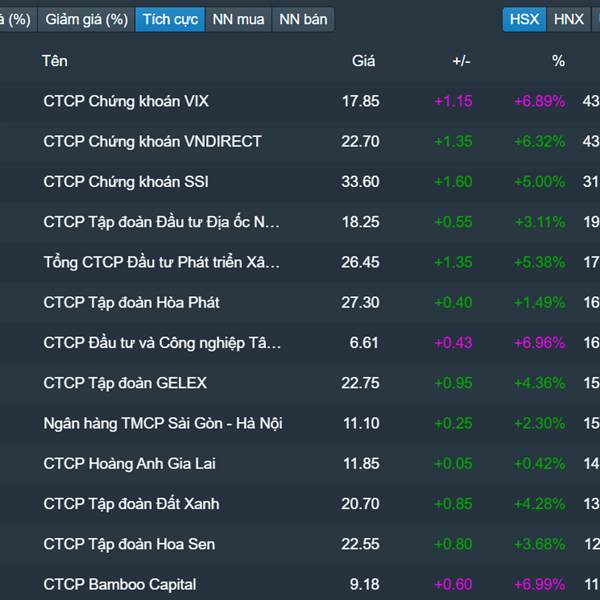Select CTCP Đầu tư và Công nghiệp row
Image resolution: width=600 pixels, height=600 pixels.
coord(162,343)
